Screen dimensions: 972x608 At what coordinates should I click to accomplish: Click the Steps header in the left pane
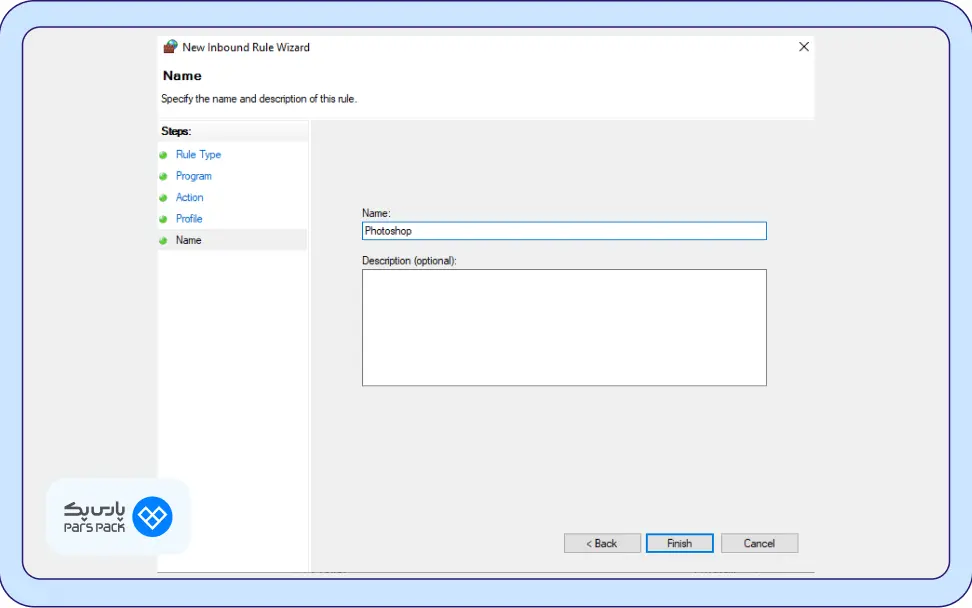click(x=176, y=131)
